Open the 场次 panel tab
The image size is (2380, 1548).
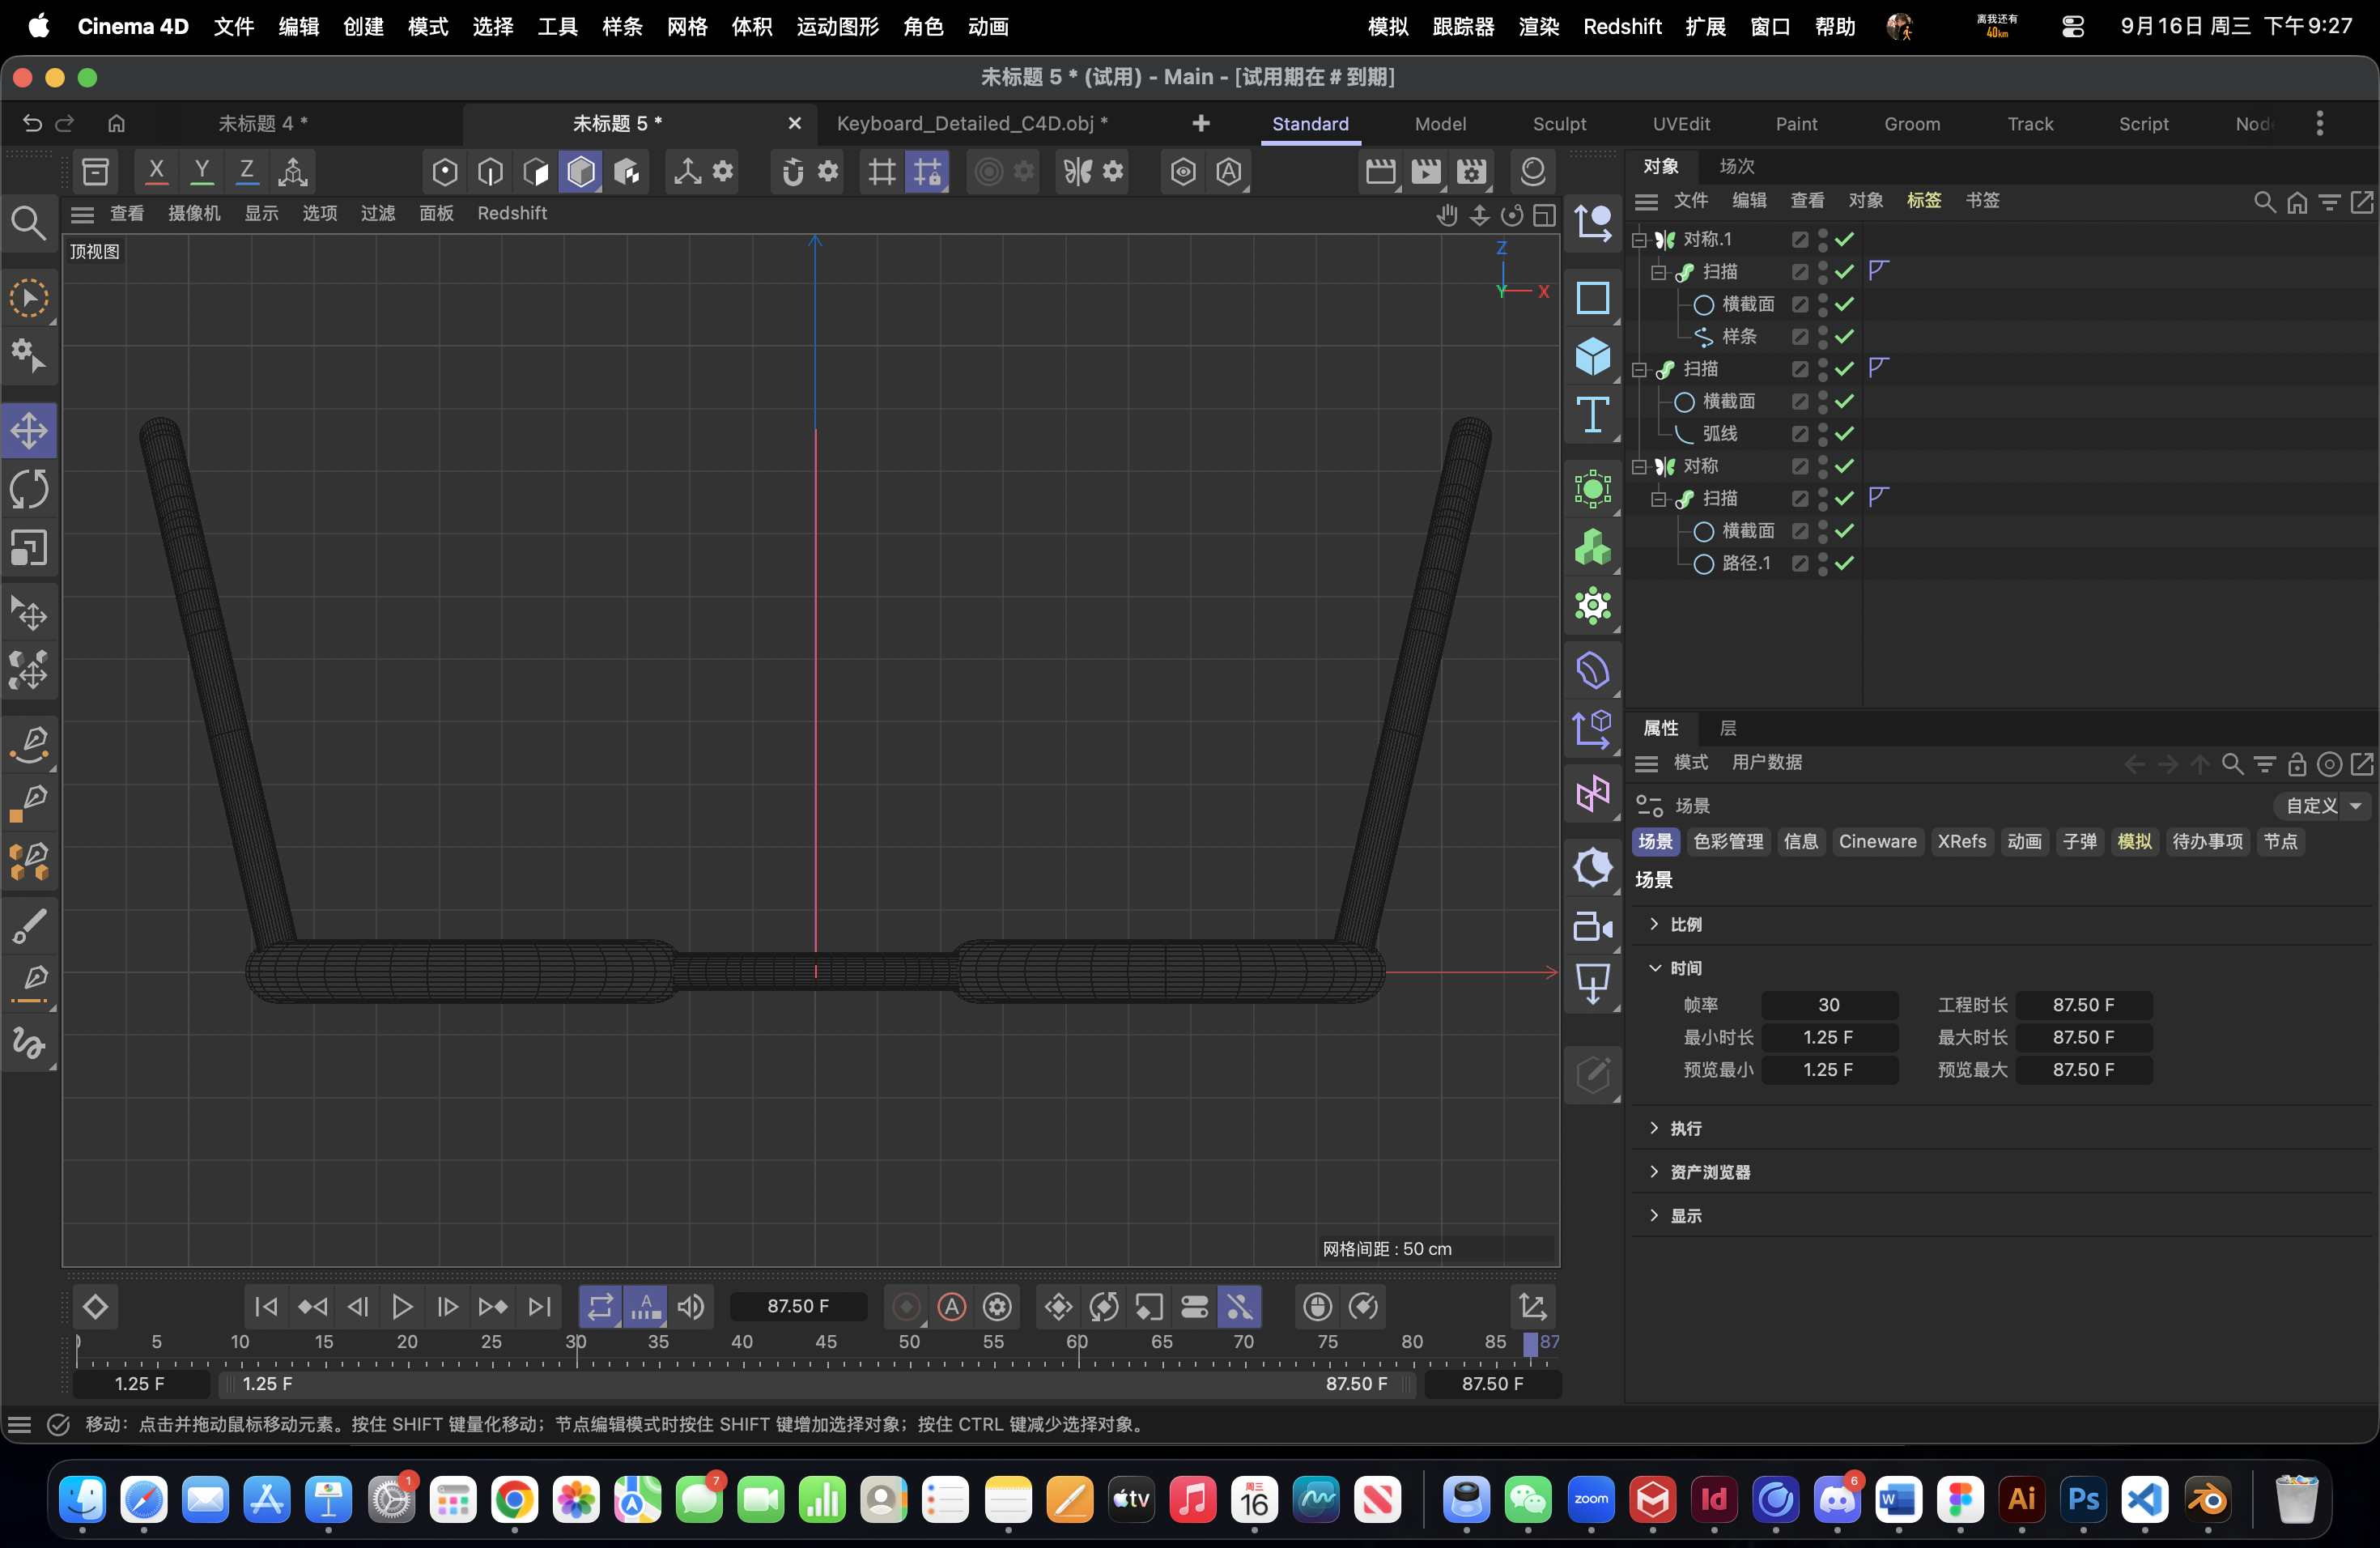coord(1737,166)
